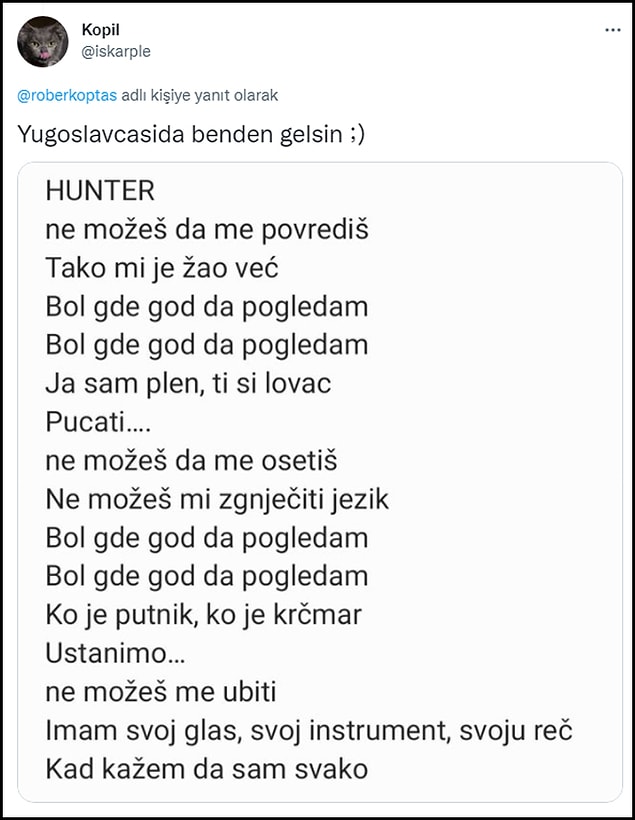Open the quoted lyrics card image
Screen dimensions: 635x820
(320, 482)
